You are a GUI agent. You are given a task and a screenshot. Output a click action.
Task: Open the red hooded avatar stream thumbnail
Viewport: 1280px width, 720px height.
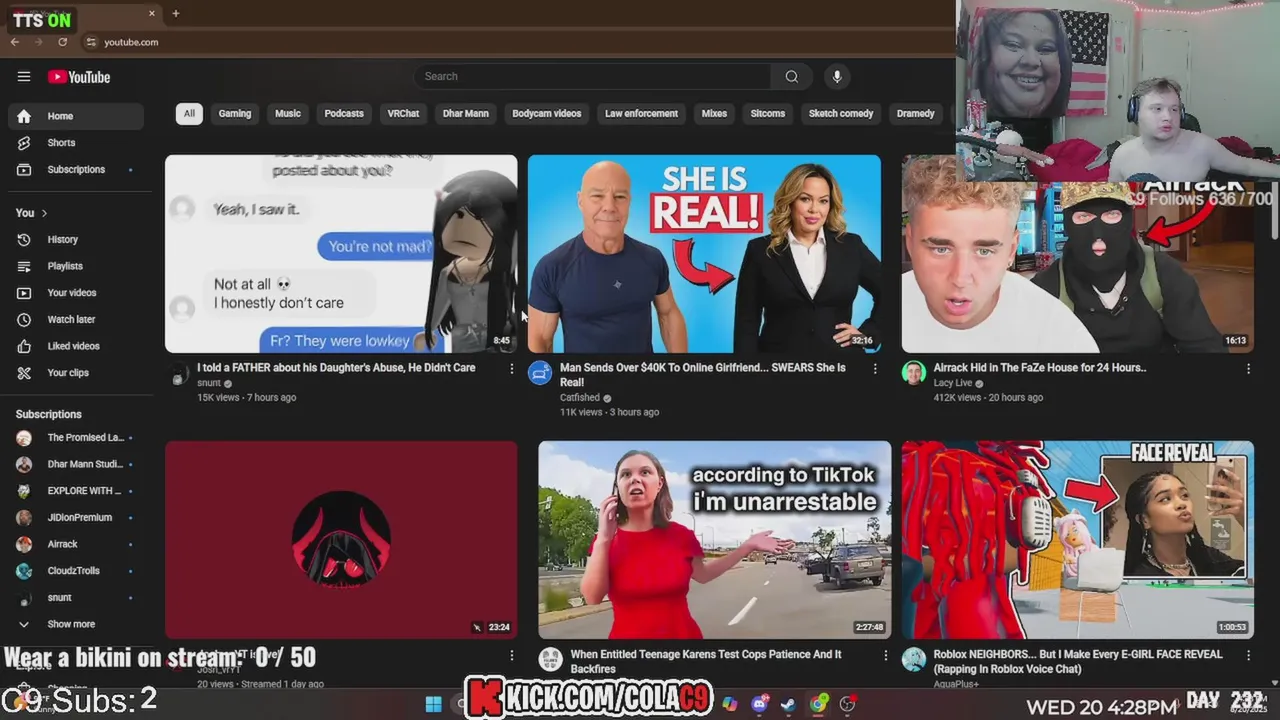(341, 540)
